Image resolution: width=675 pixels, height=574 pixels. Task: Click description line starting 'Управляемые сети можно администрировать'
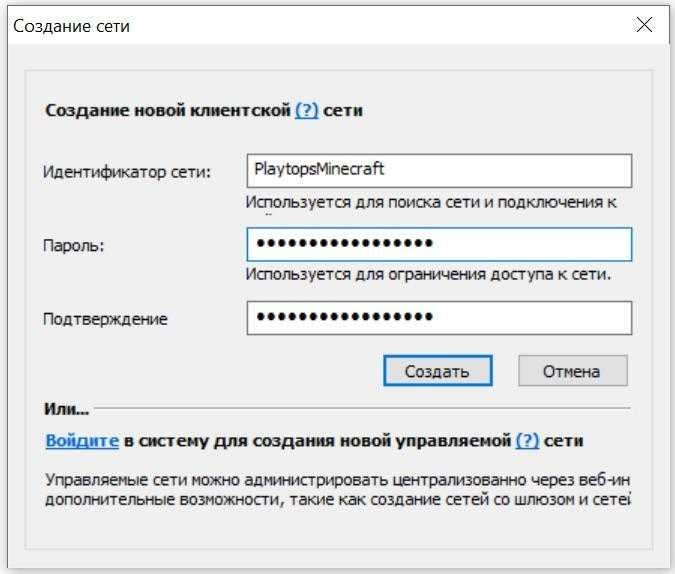click(338, 479)
